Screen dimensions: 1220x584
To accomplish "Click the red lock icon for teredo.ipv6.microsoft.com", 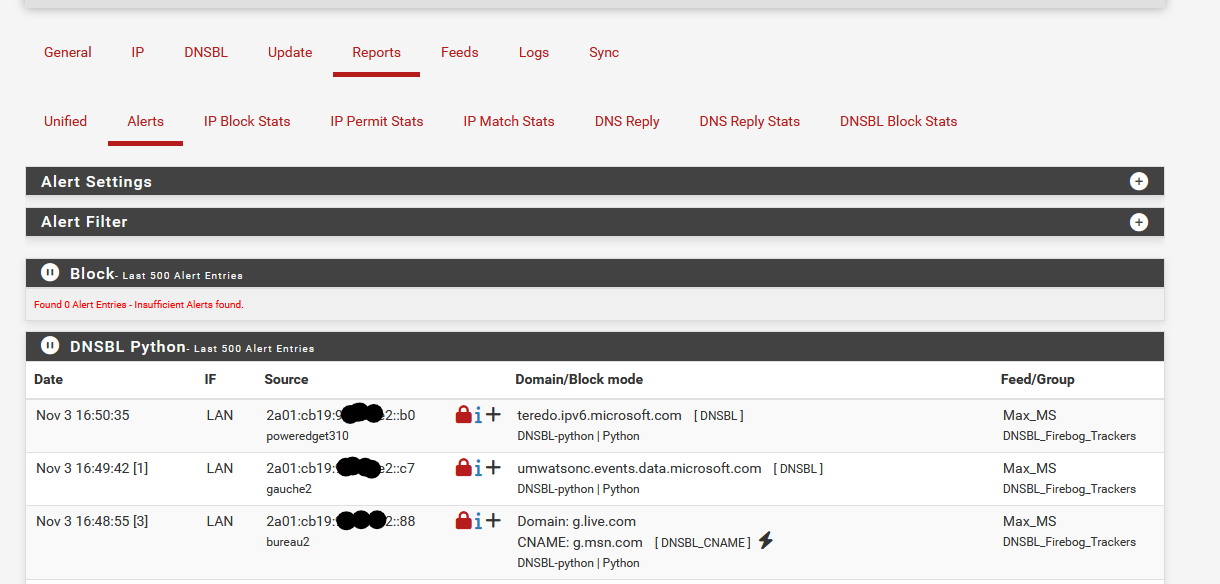I will [x=463, y=414].
